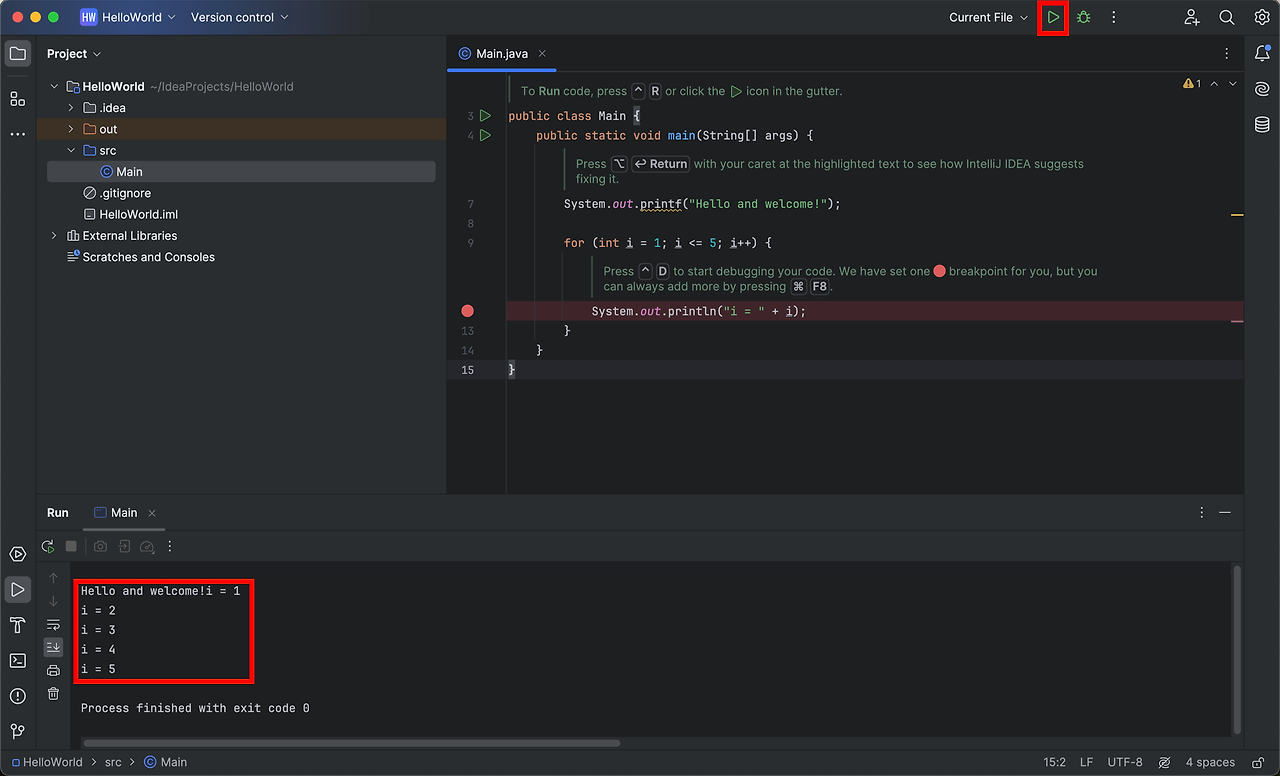Viewport: 1280px width, 776px height.
Task: Hide the Run tool window
Action: pyautogui.click(x=1225, y=512)
